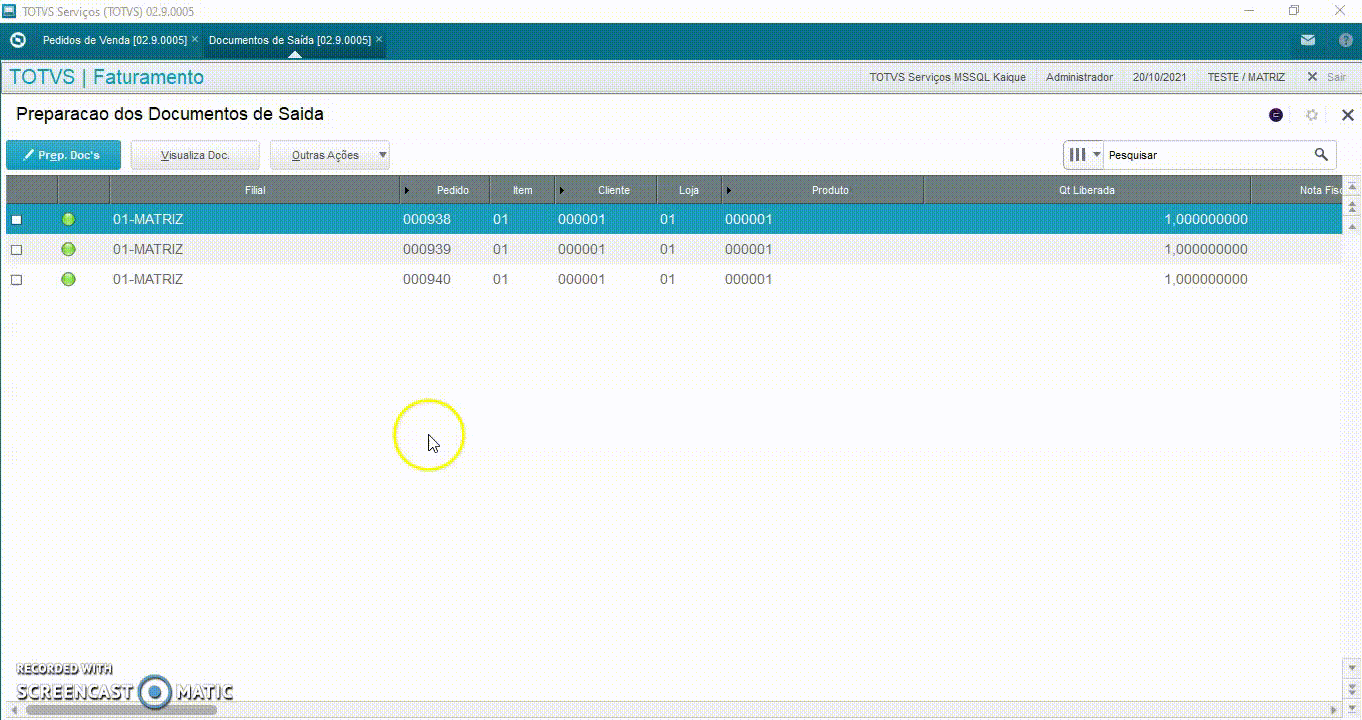Image resolution: width=1362 pixels, height=720 pixels.
Task: Click the black round icon beside the gear
Action: [x=1276, y=115]
